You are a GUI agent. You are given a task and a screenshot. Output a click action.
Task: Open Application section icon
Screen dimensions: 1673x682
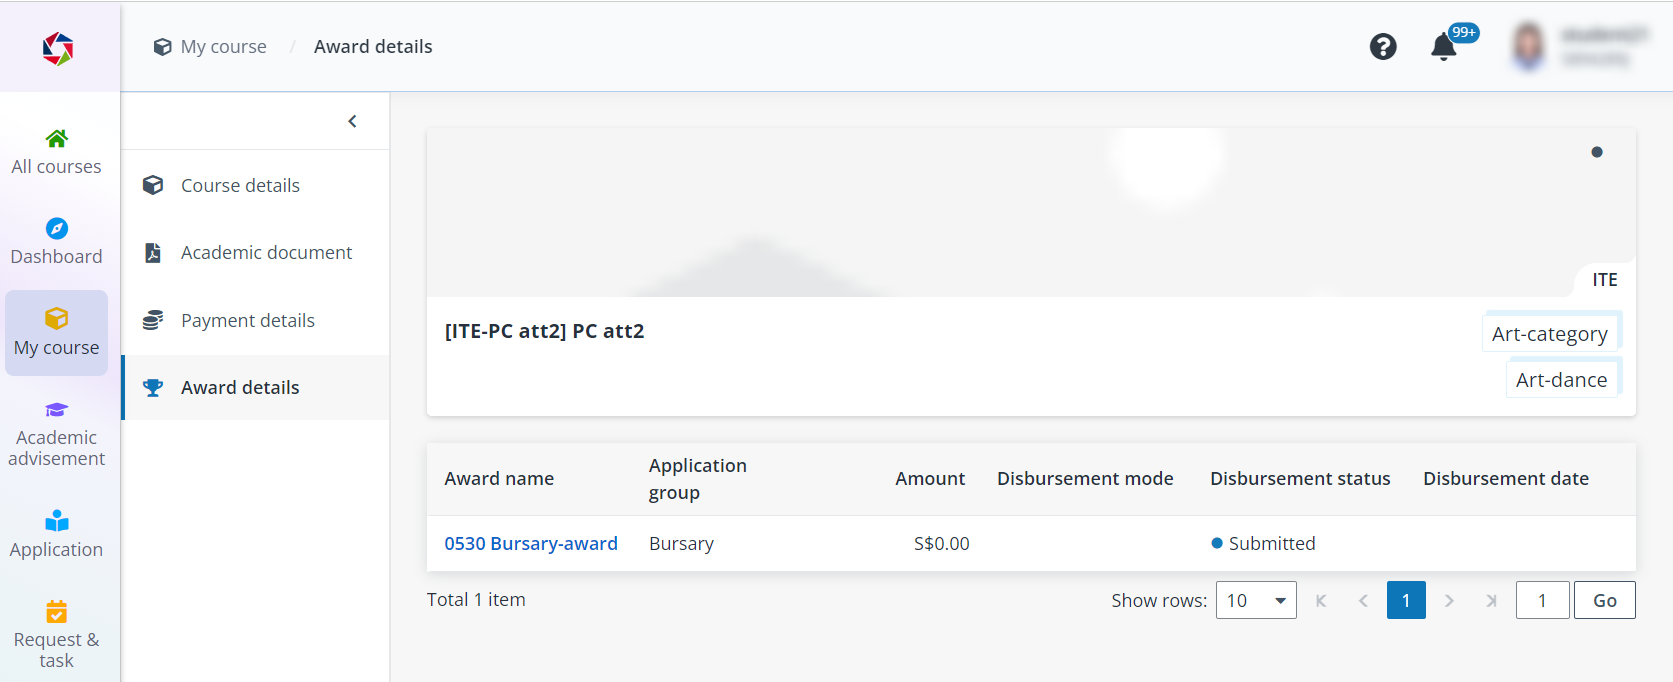57,521
